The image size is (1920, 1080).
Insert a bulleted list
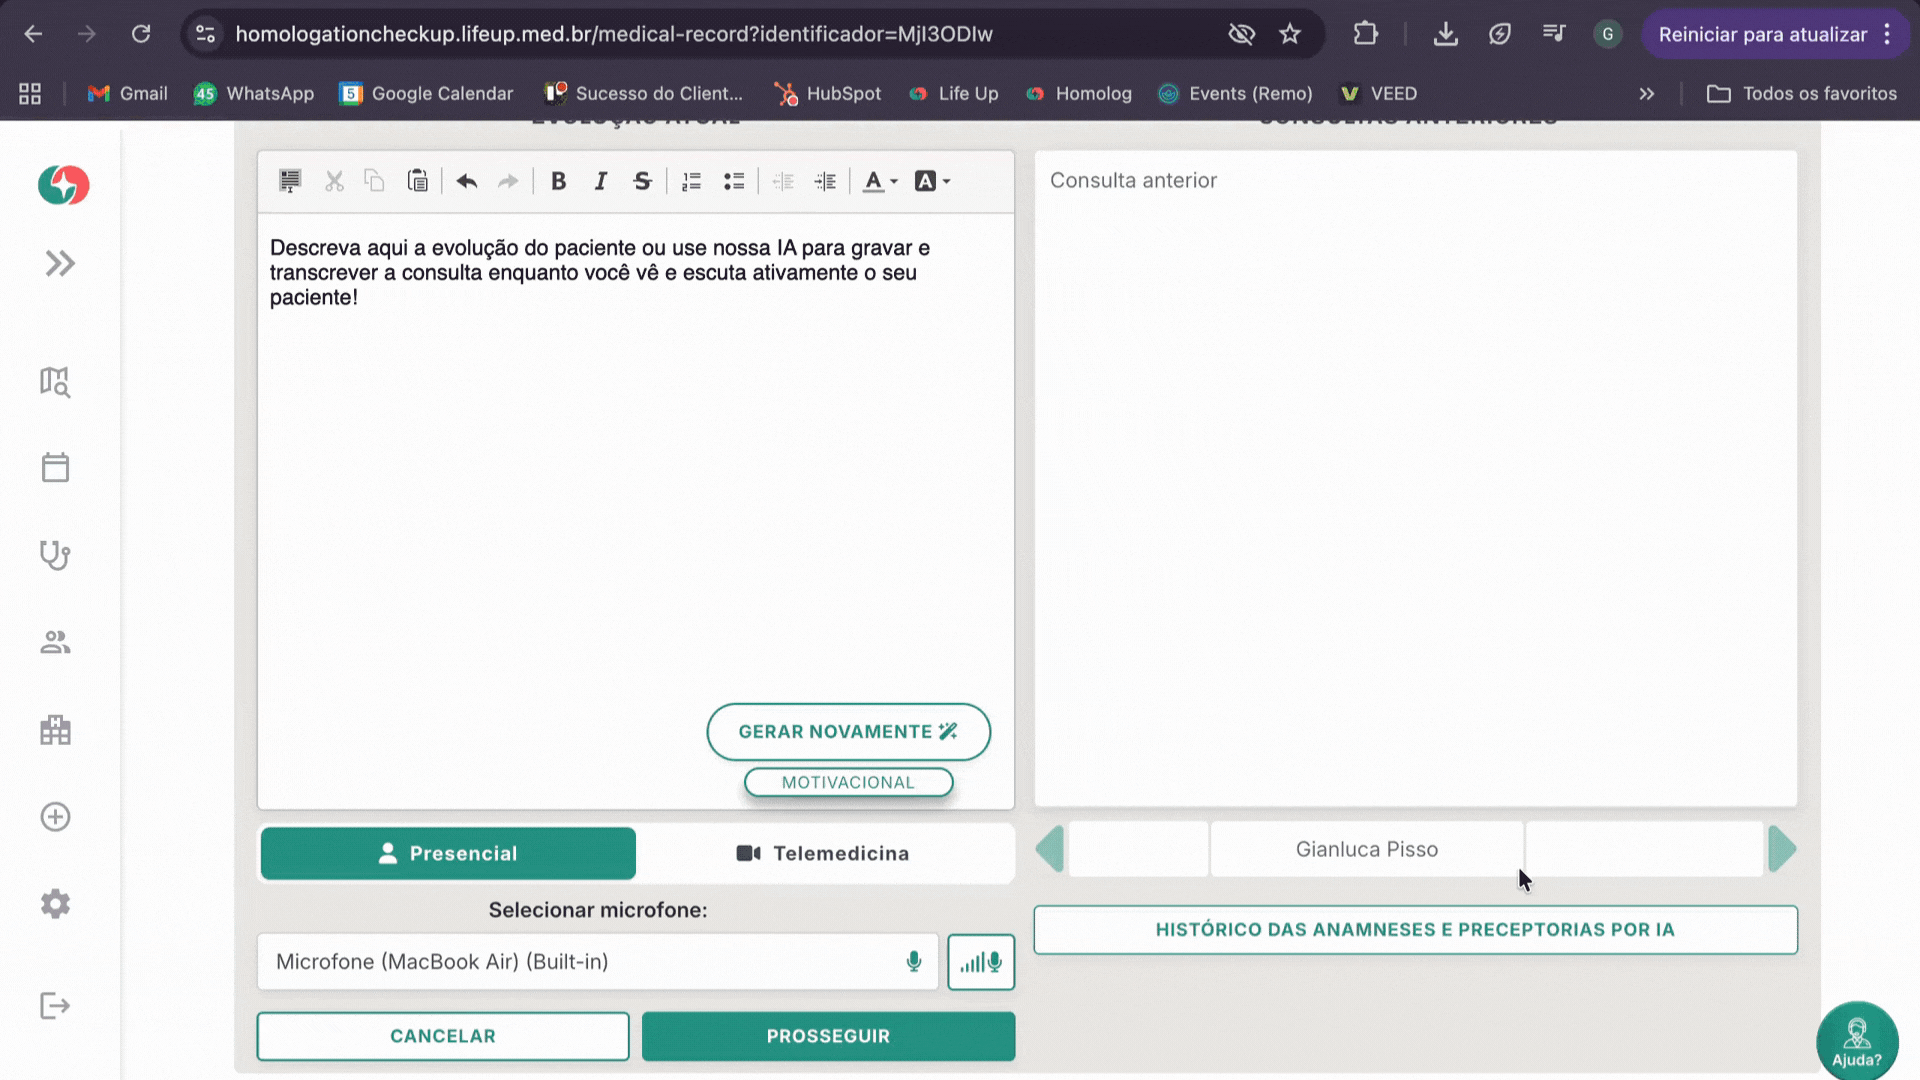[734, 181]
